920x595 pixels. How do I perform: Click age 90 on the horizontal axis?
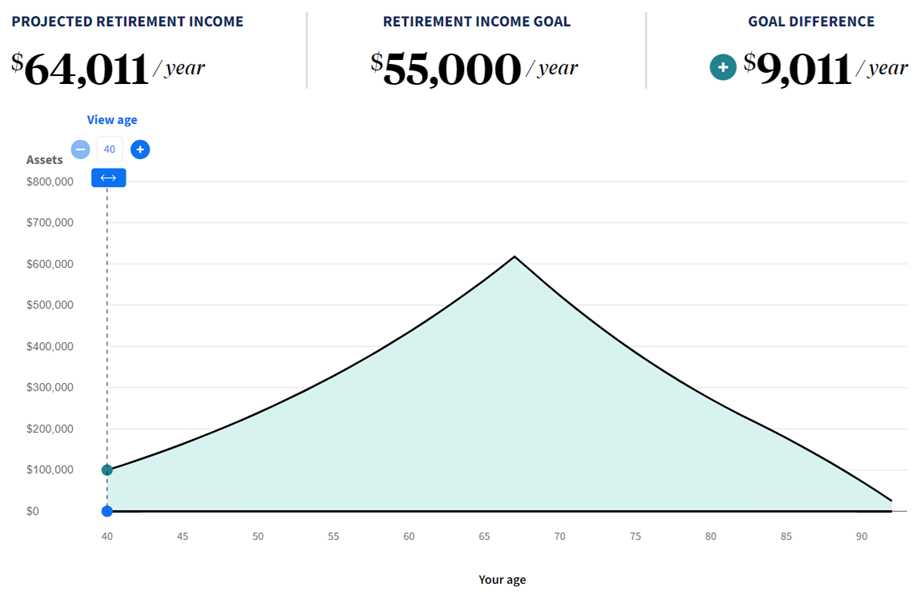tap(861, 537)
